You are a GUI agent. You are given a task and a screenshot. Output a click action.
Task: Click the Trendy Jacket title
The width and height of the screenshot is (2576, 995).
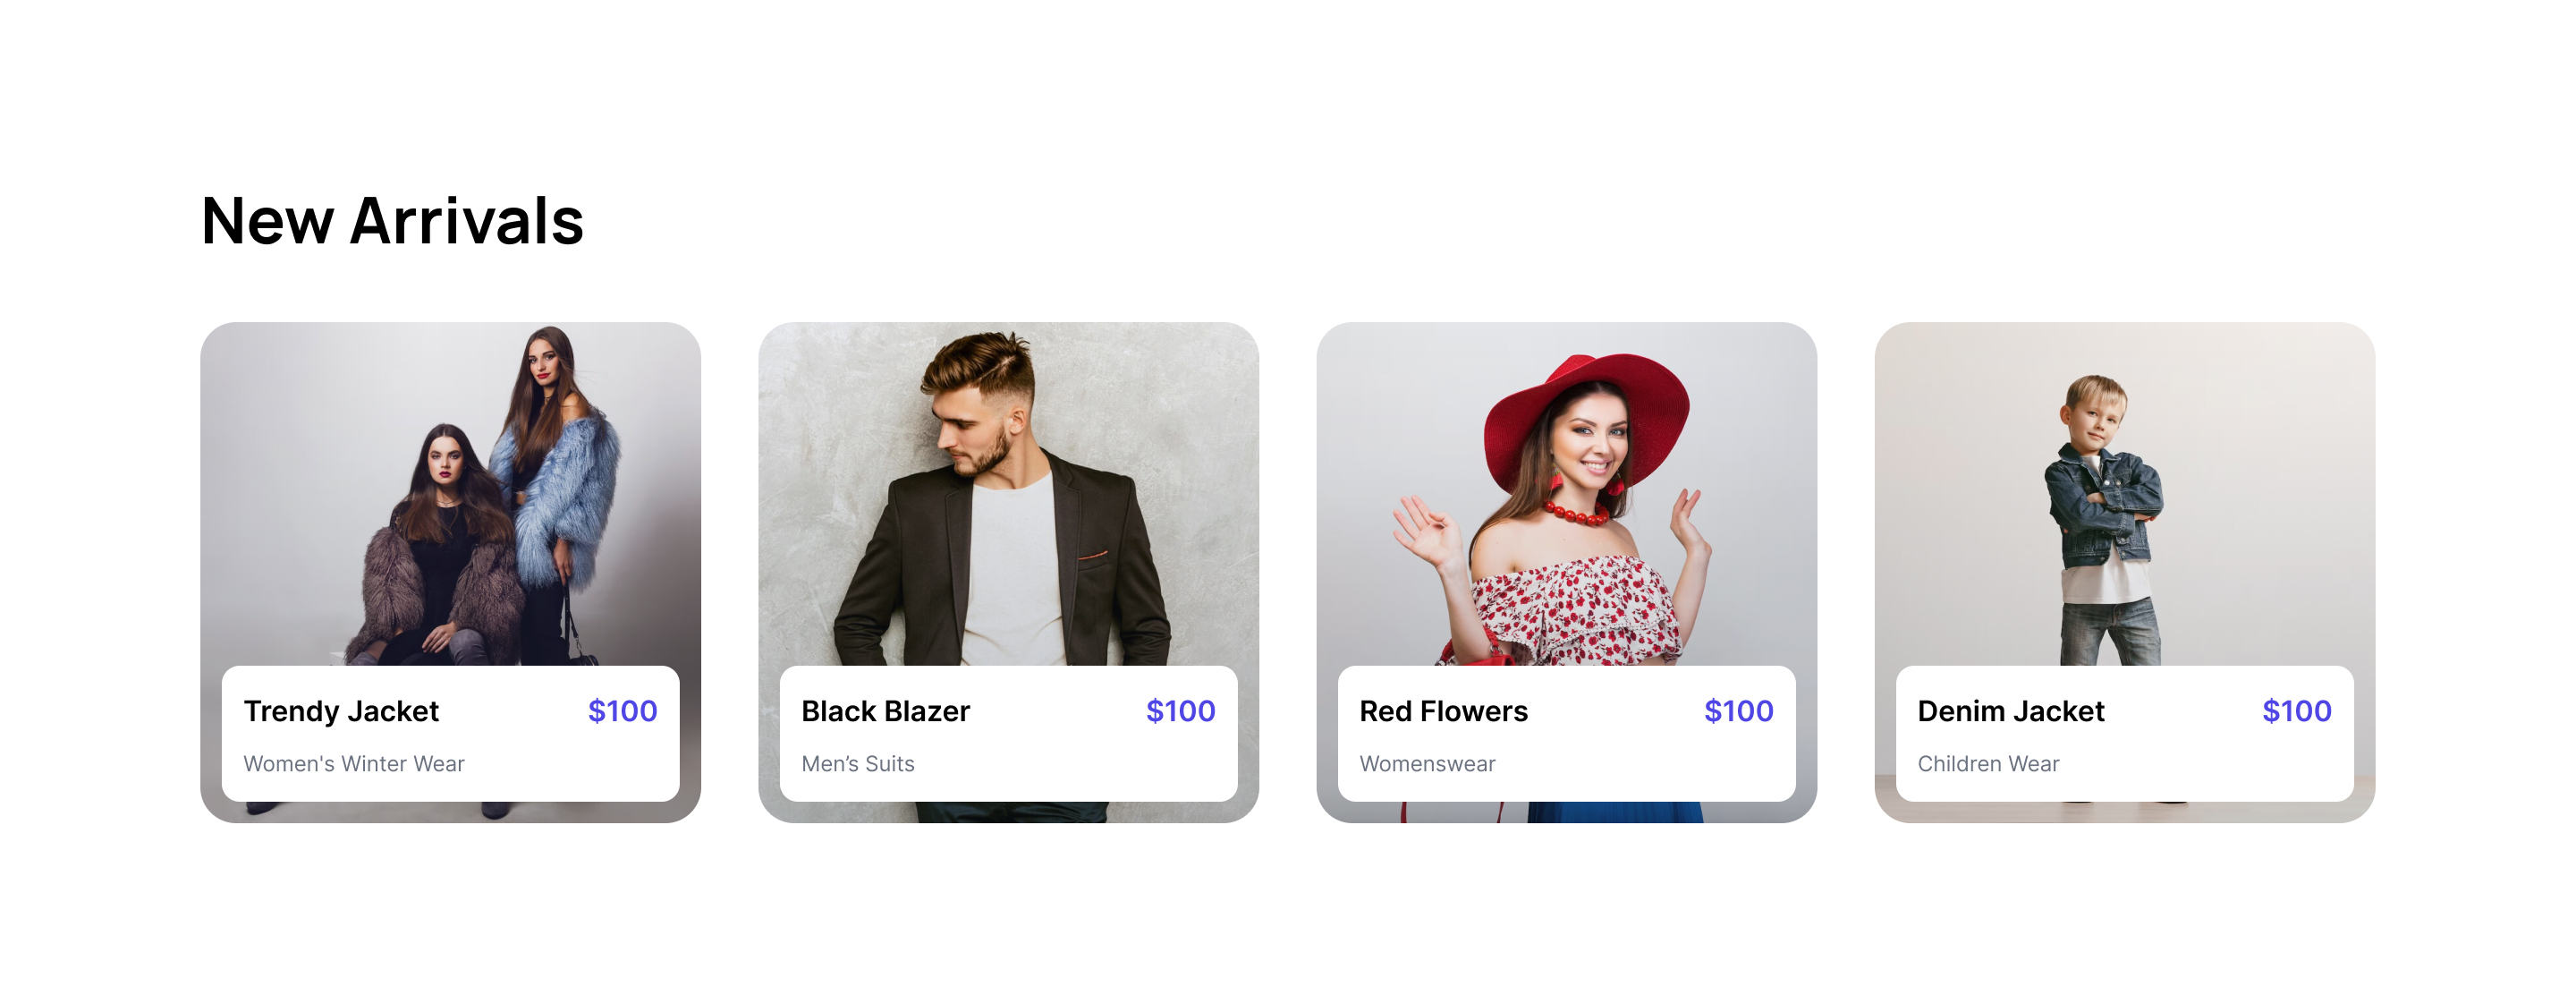341,711
